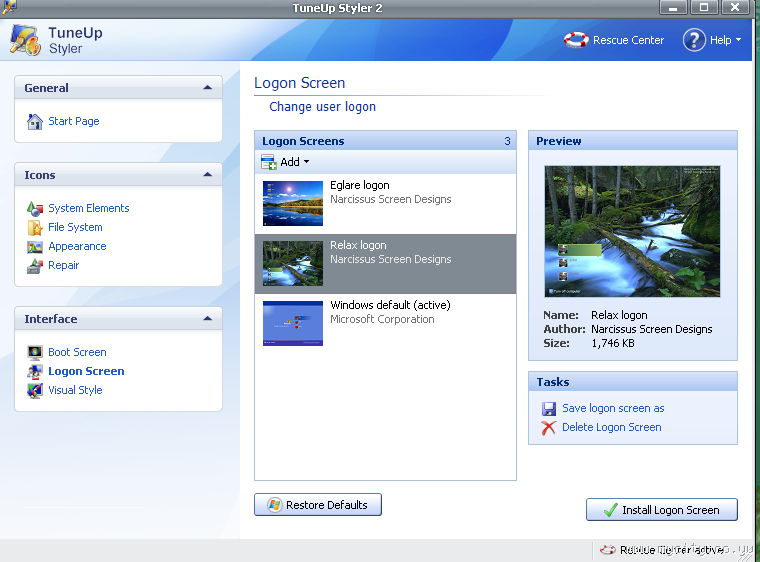Click the Appearance picture icon
Viewport: 760px width, 562px height.
pos(35,247)
